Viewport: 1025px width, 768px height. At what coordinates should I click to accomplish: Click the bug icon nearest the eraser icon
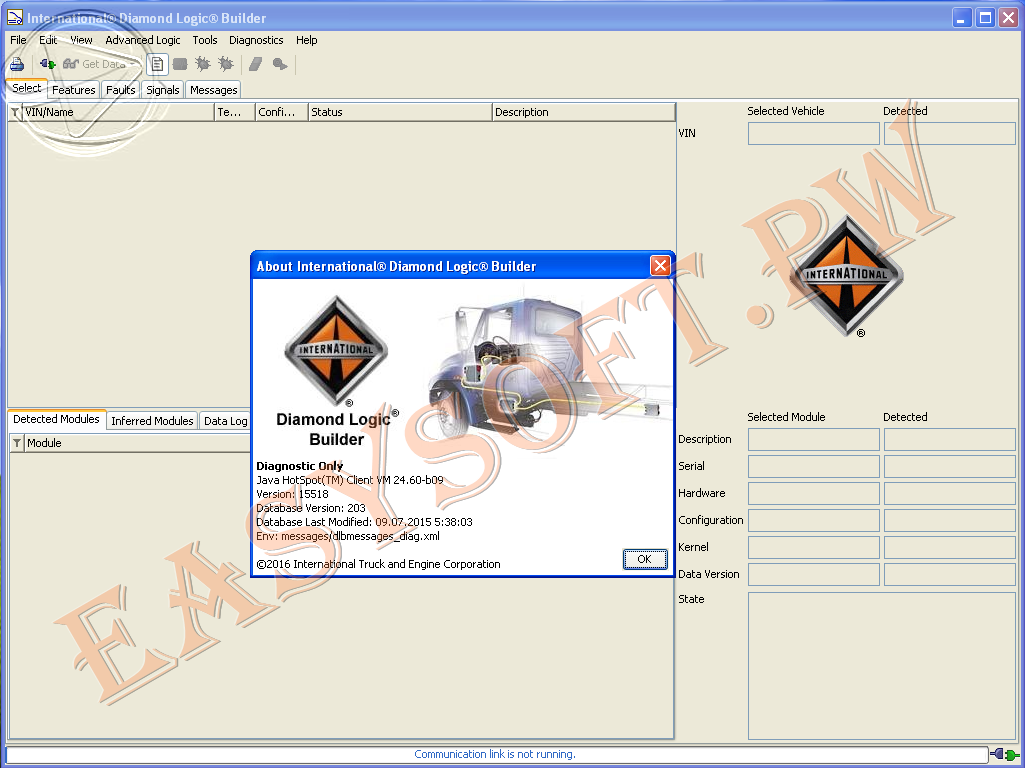(226, 64)
